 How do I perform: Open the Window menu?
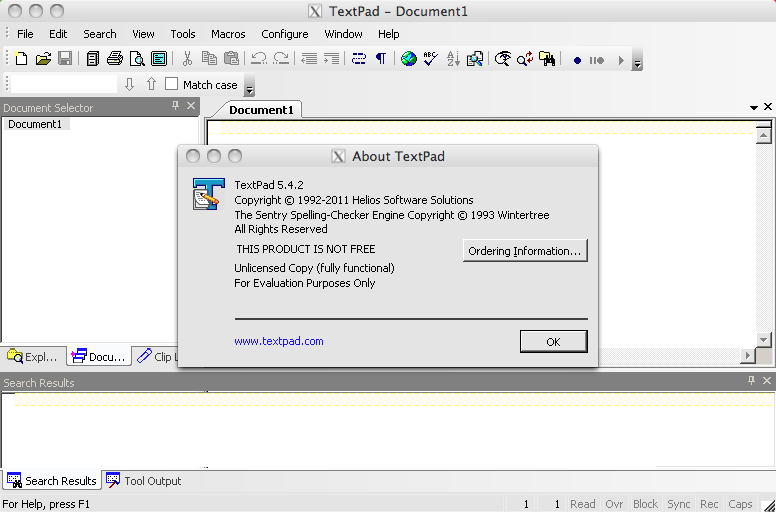tap(343, 34)
